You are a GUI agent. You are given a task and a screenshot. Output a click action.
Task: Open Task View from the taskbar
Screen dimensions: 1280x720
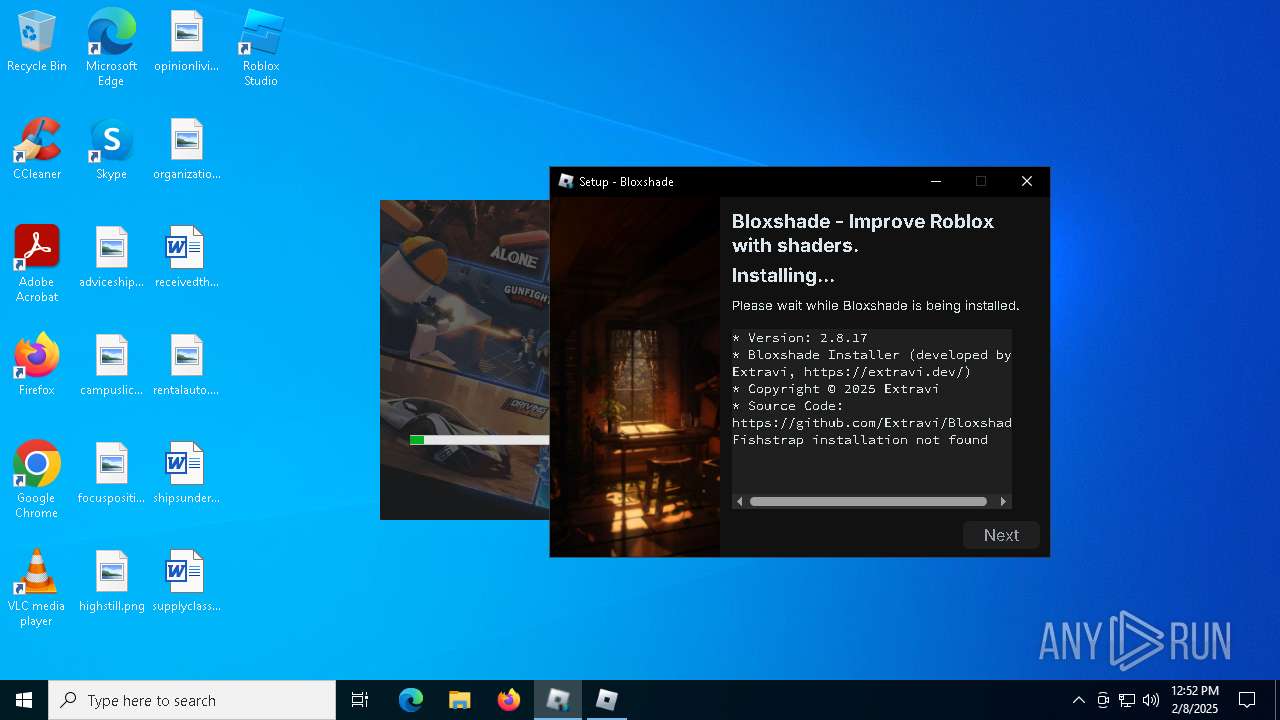[360, 700]
